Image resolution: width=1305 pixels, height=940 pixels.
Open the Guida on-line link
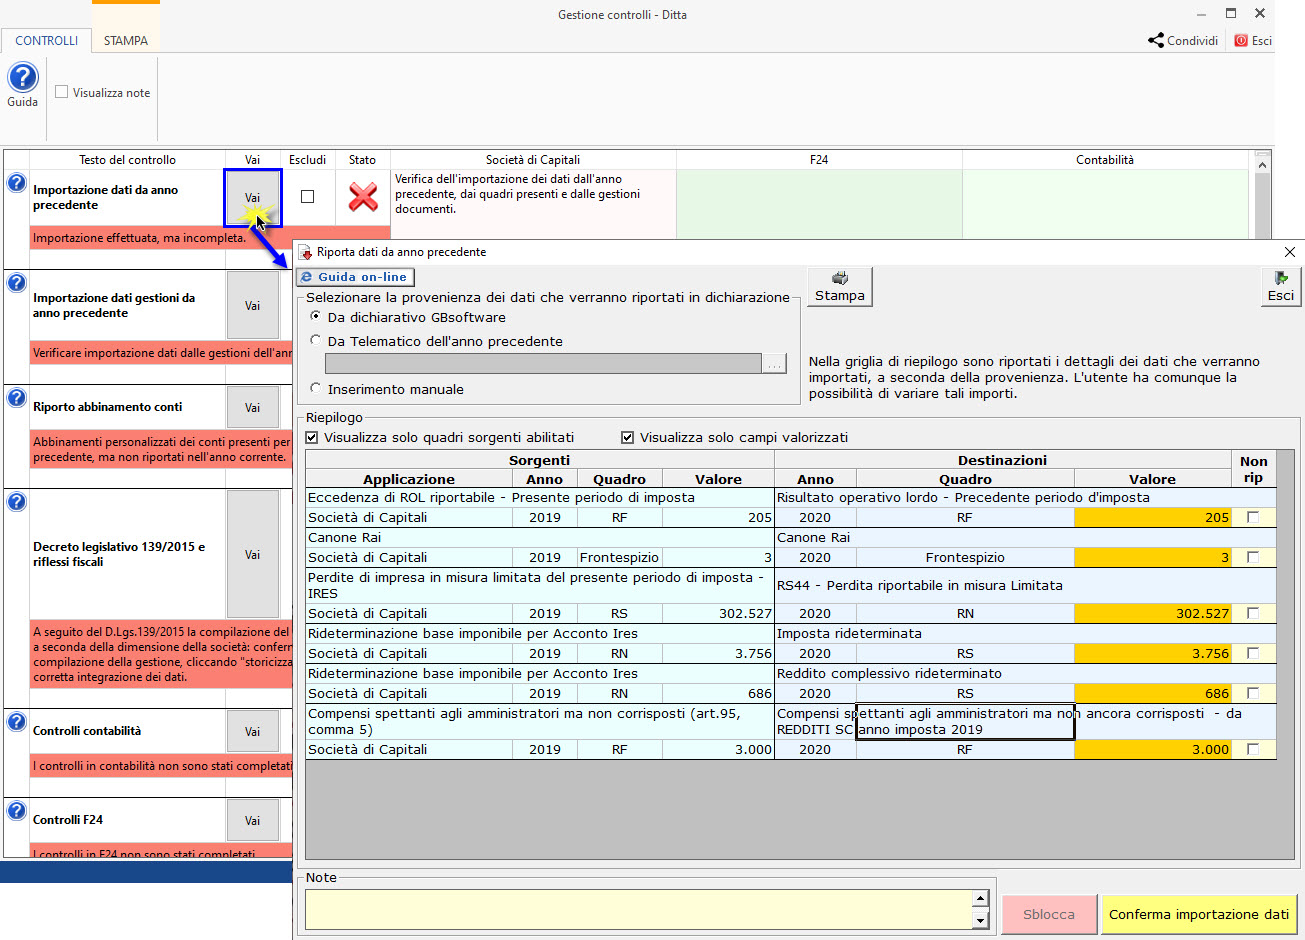click(355, 277)
